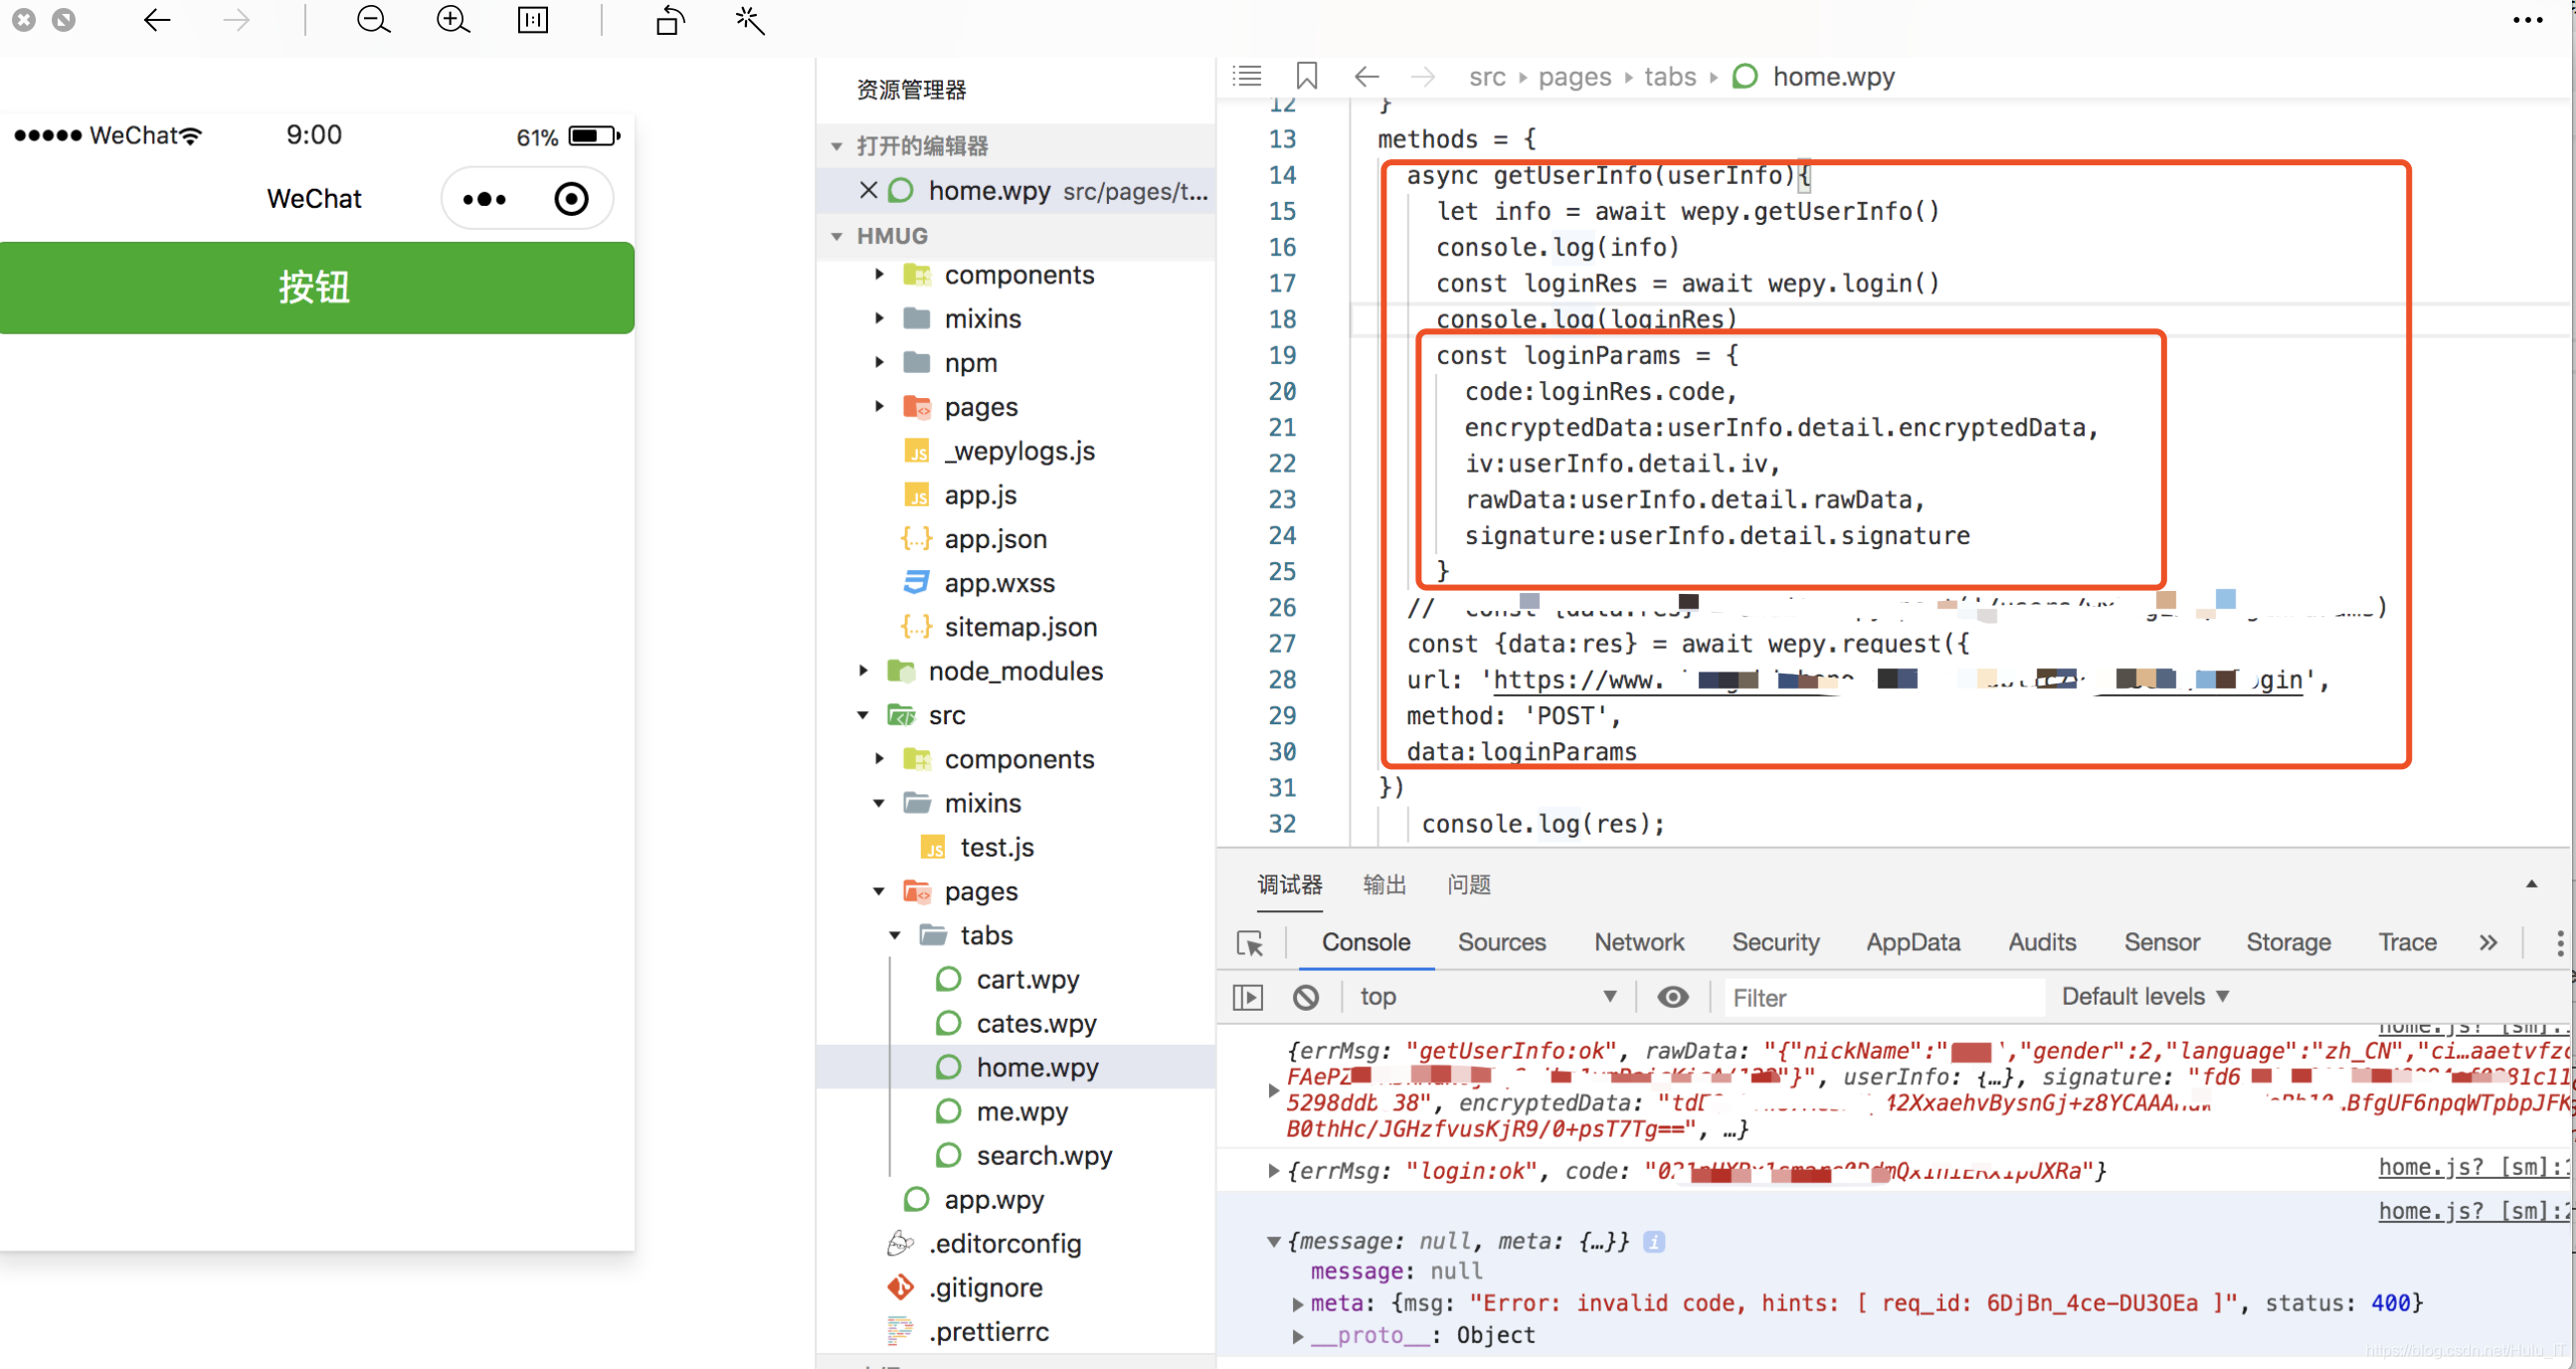Click the actual size 1:1 icon
Image resolution: width=2576 pixels, height=1369 pixels.
tap(533, 20)
